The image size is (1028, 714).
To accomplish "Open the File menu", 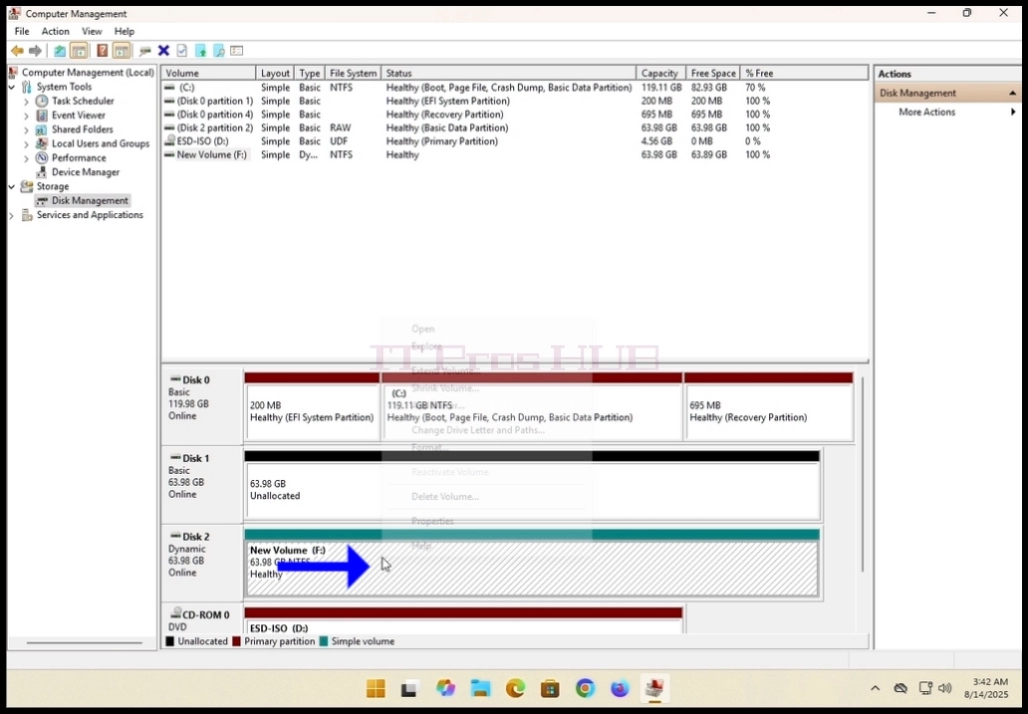I will click(x=22, y=31).
